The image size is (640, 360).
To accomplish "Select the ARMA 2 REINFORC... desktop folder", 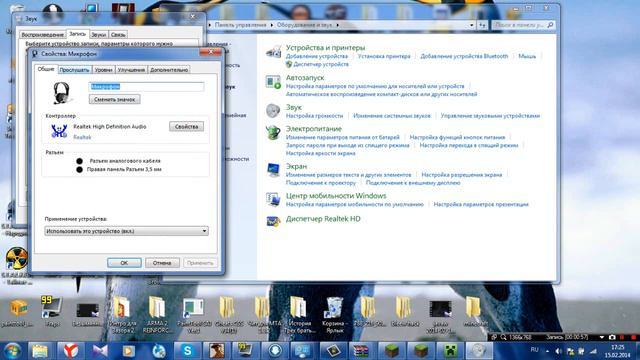I will (x=158, y=315).
